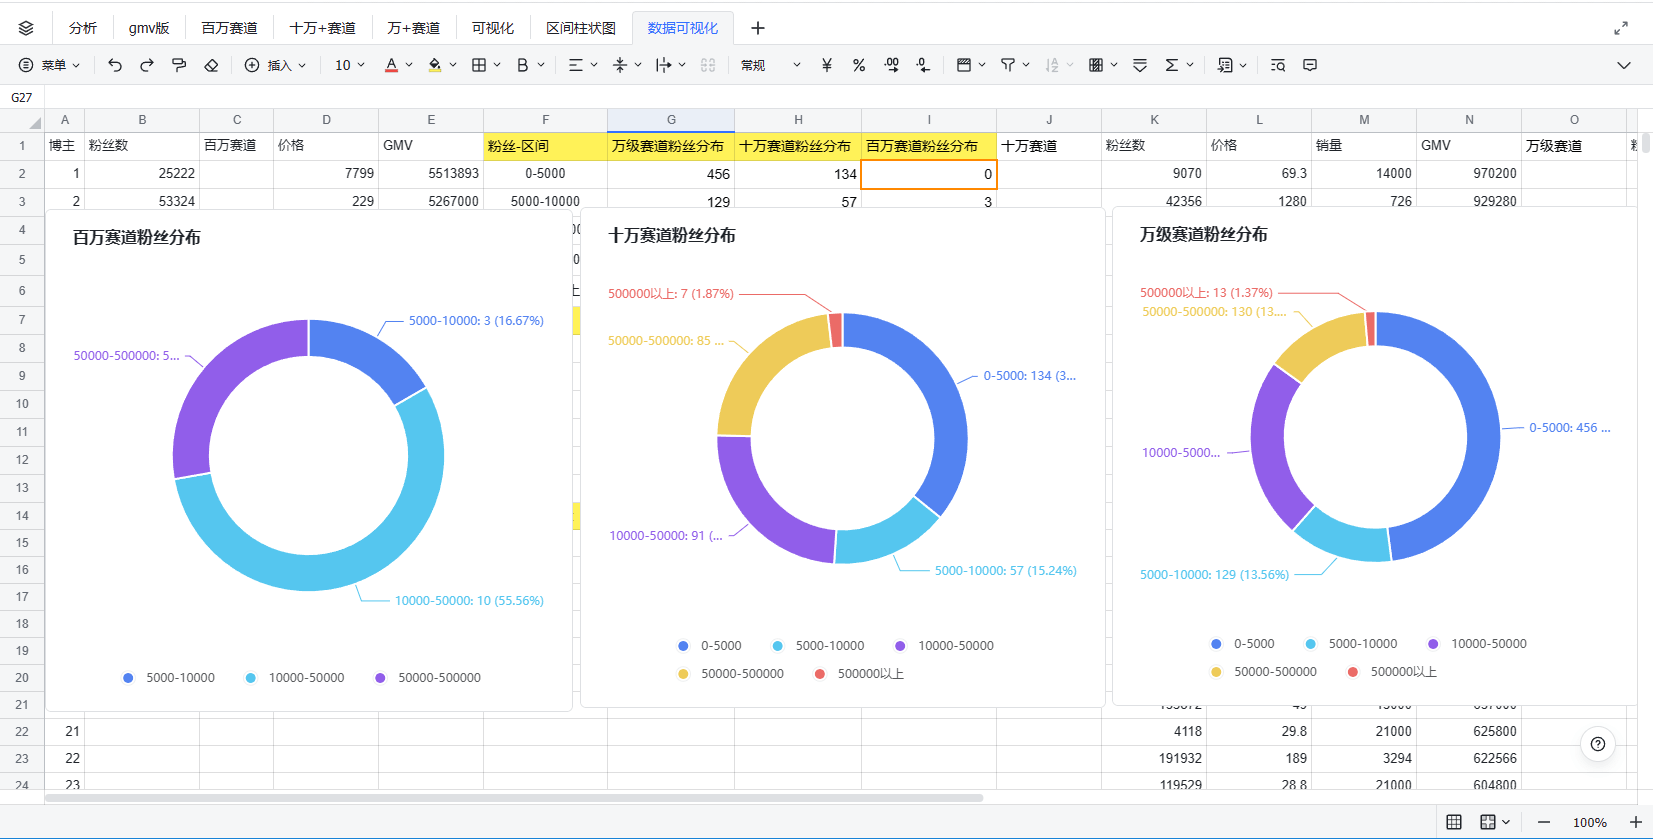
Task: Expand the toolbar collapse chevron
Action: [1624, 65]
